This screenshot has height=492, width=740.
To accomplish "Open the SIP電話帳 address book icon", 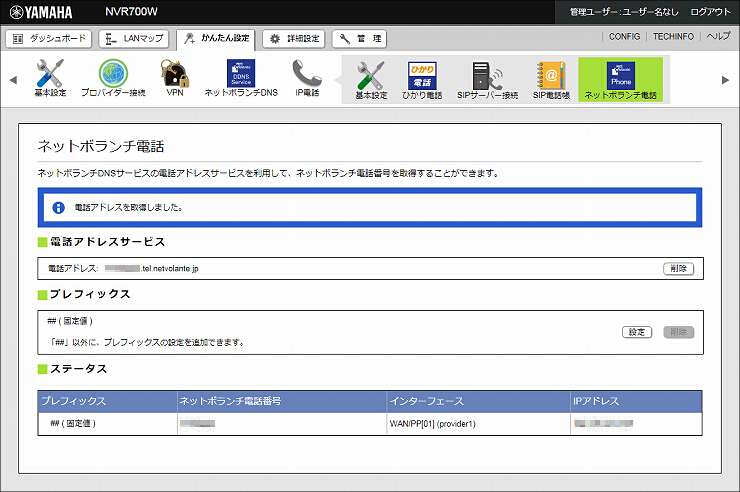I will point(551,81).
